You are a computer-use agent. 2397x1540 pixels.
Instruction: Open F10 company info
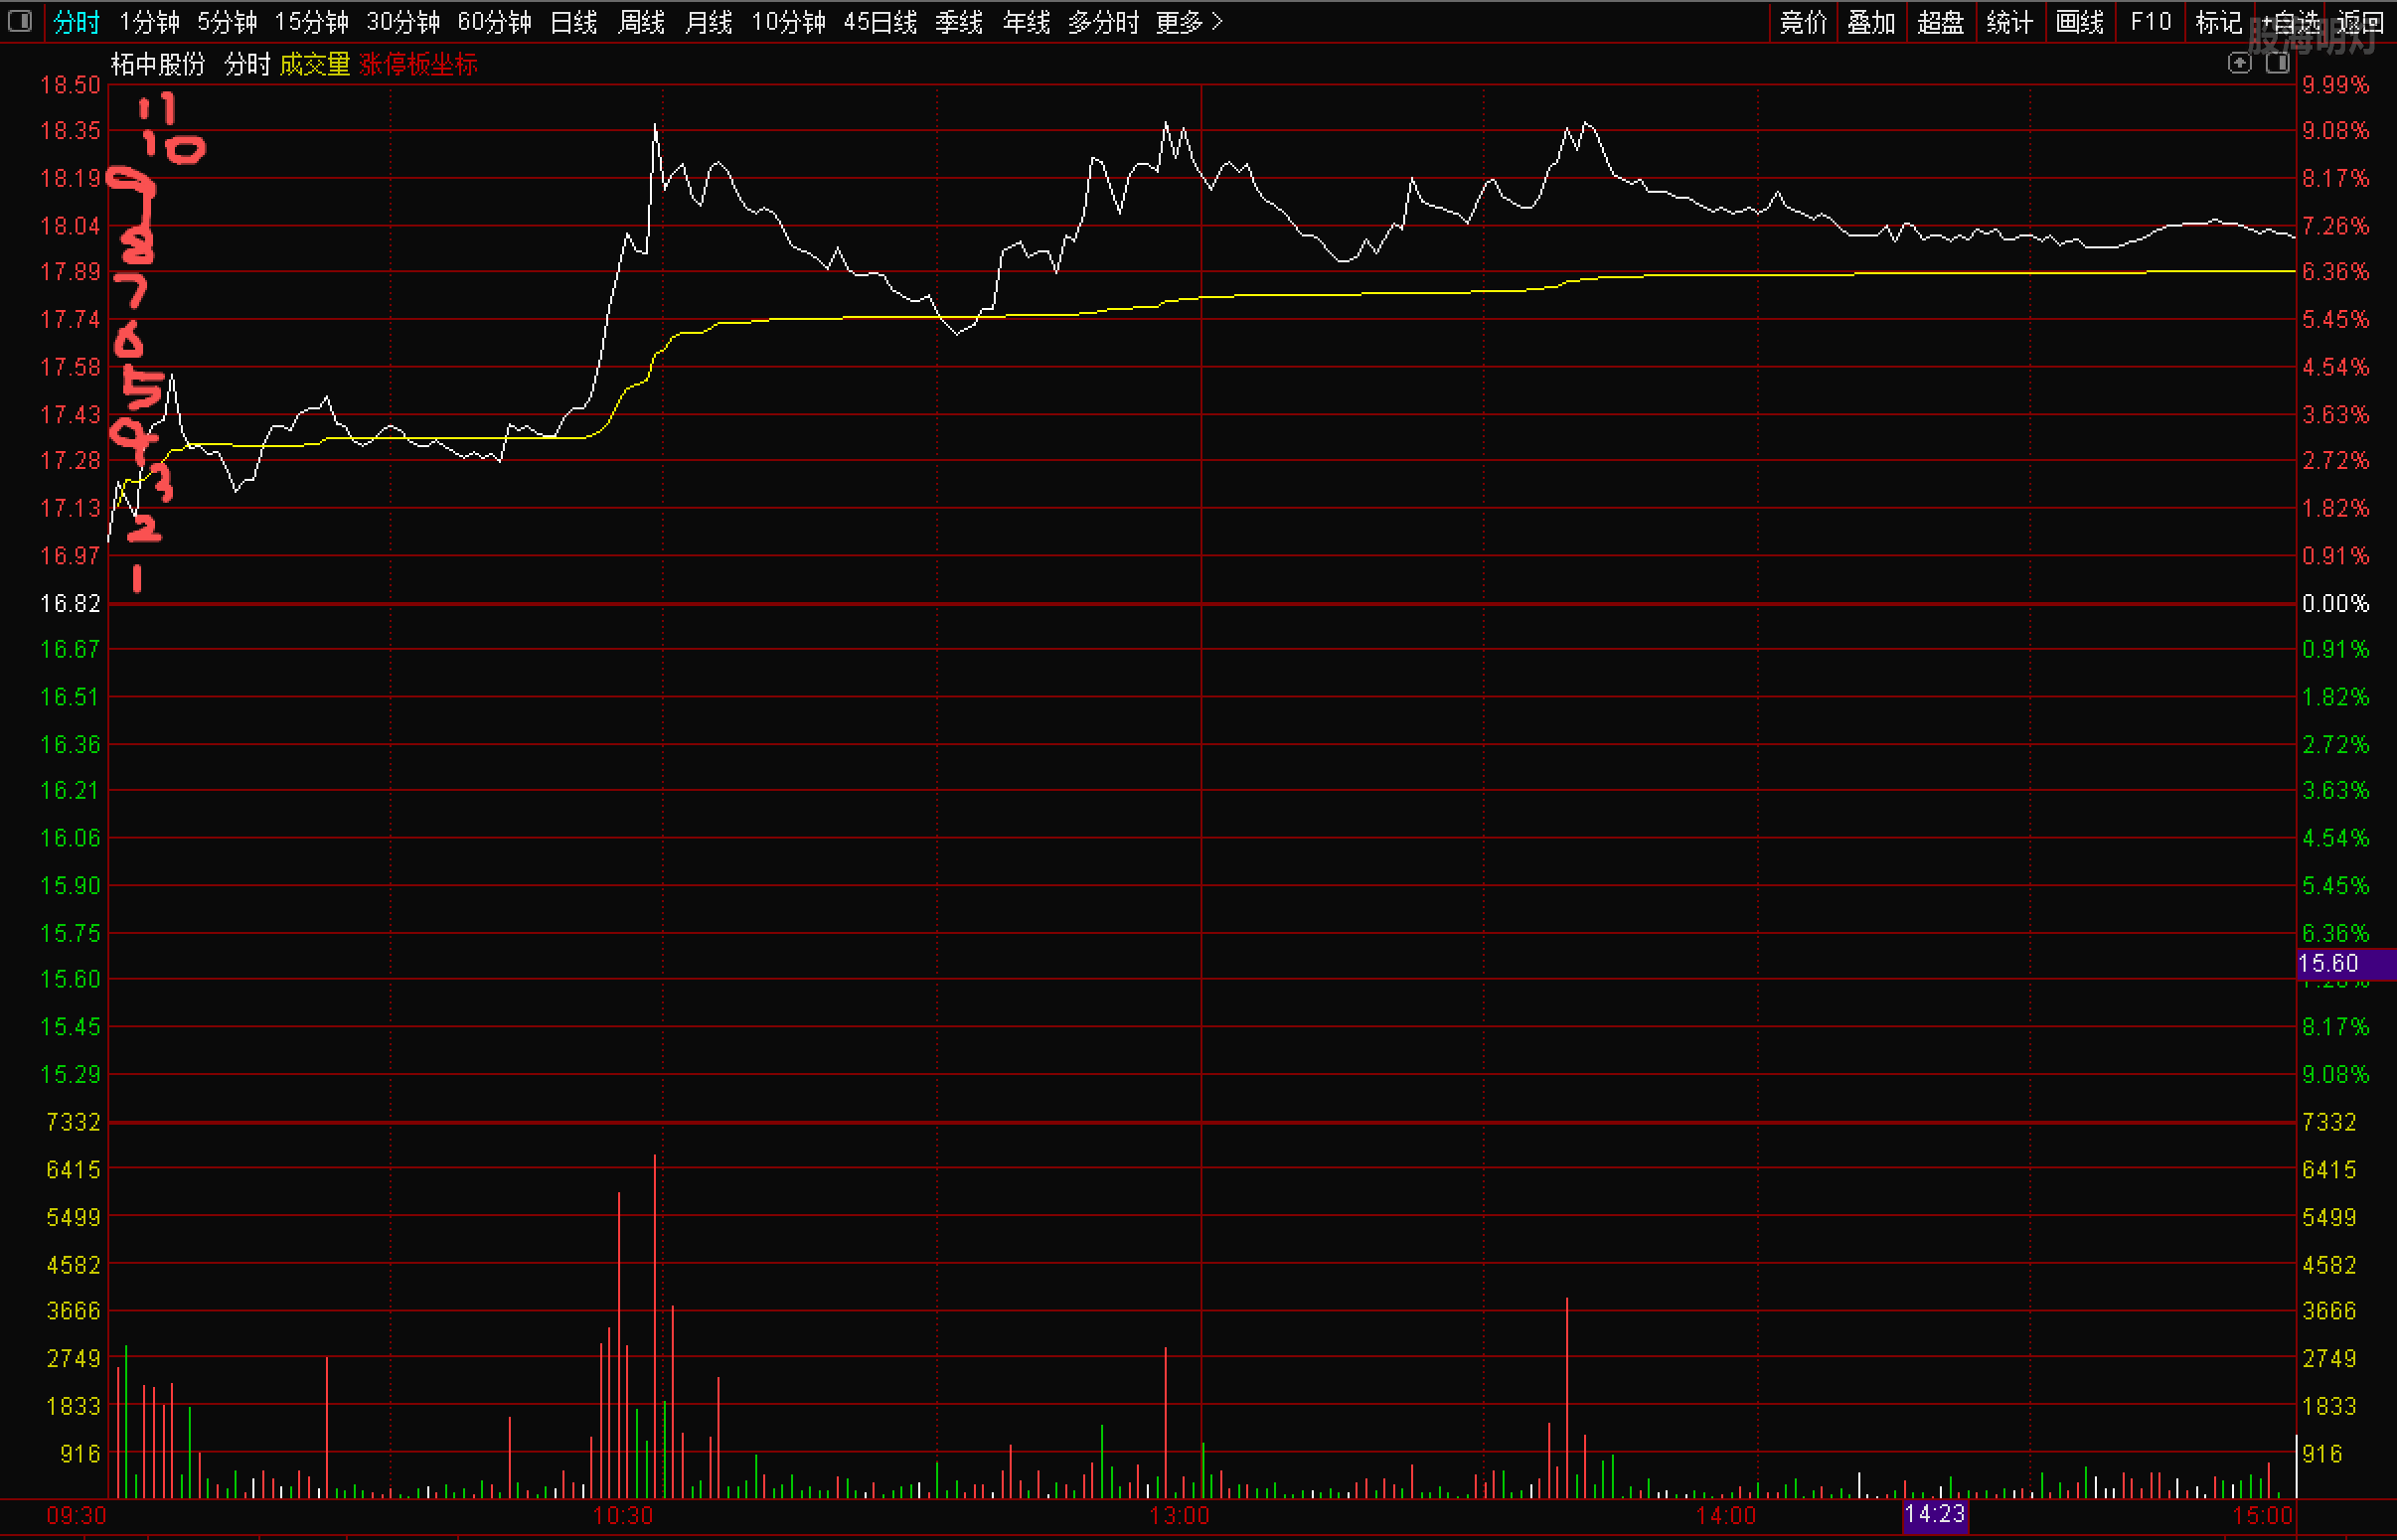(x=2150, y=22)
